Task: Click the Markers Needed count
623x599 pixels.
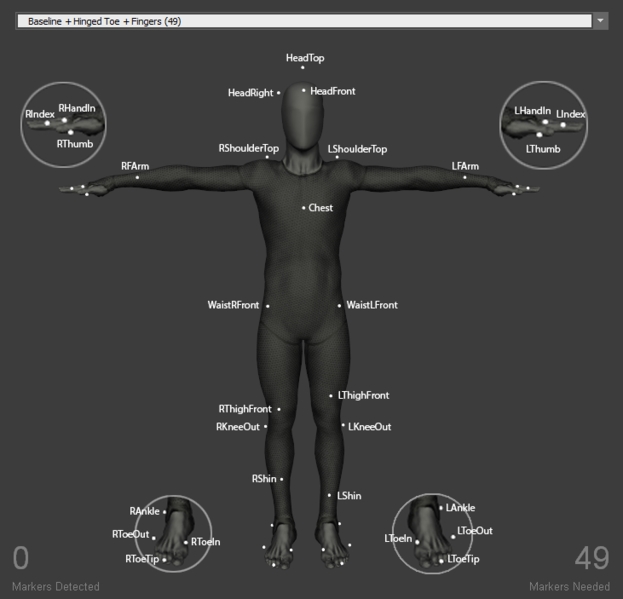Action: pos(592,558)
